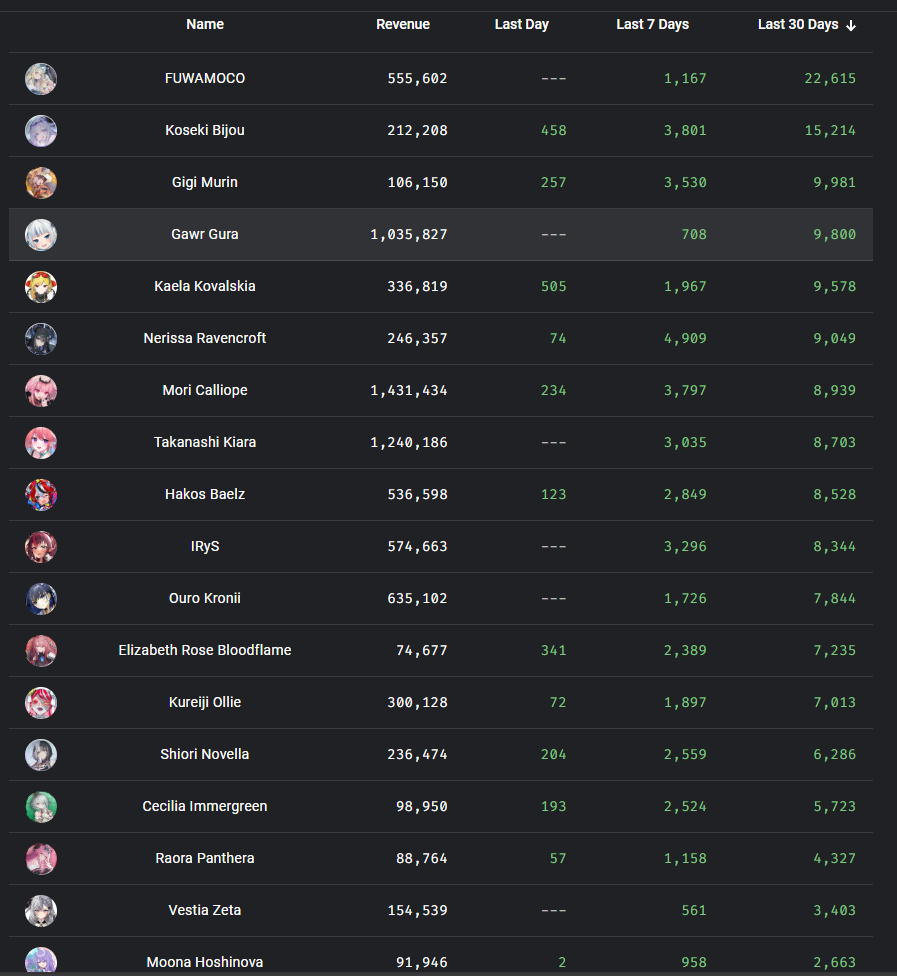The image size is (897, 976).
Task: Click FUWAMOCO's avatar icon
Action: [x=41, y=79]
